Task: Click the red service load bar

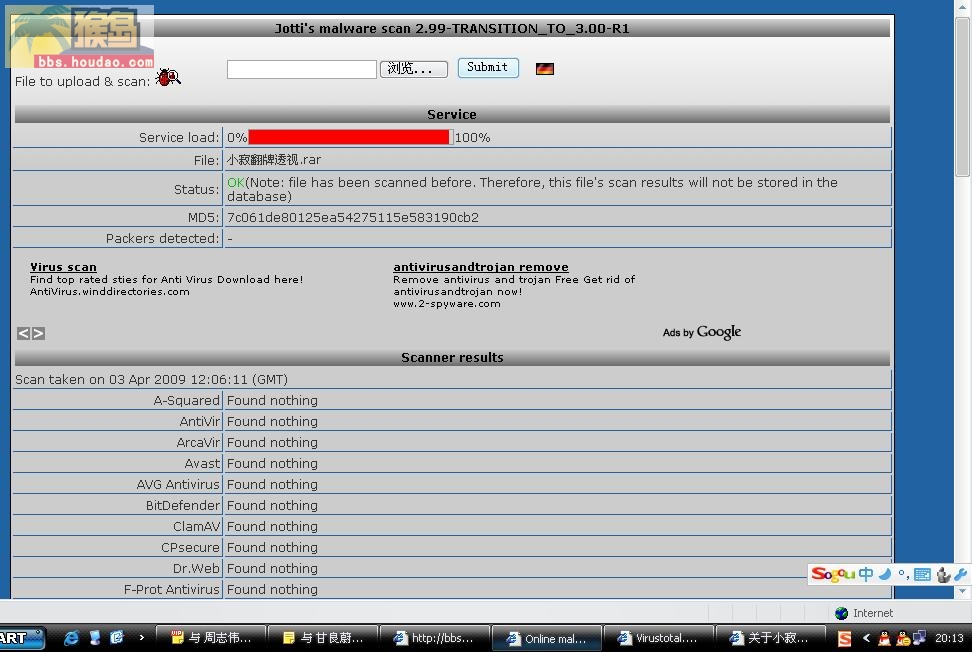Action: pos(348,137)
